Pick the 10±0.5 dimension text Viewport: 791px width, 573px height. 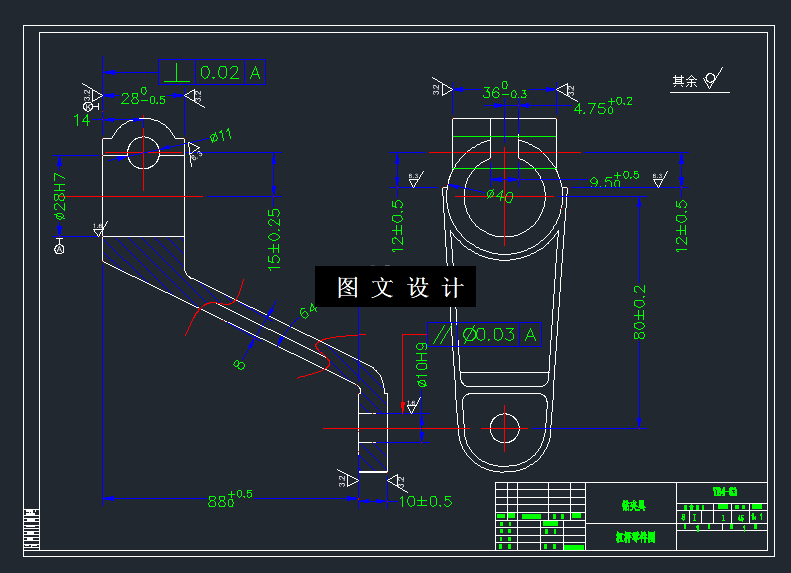(x=425, y=501)
